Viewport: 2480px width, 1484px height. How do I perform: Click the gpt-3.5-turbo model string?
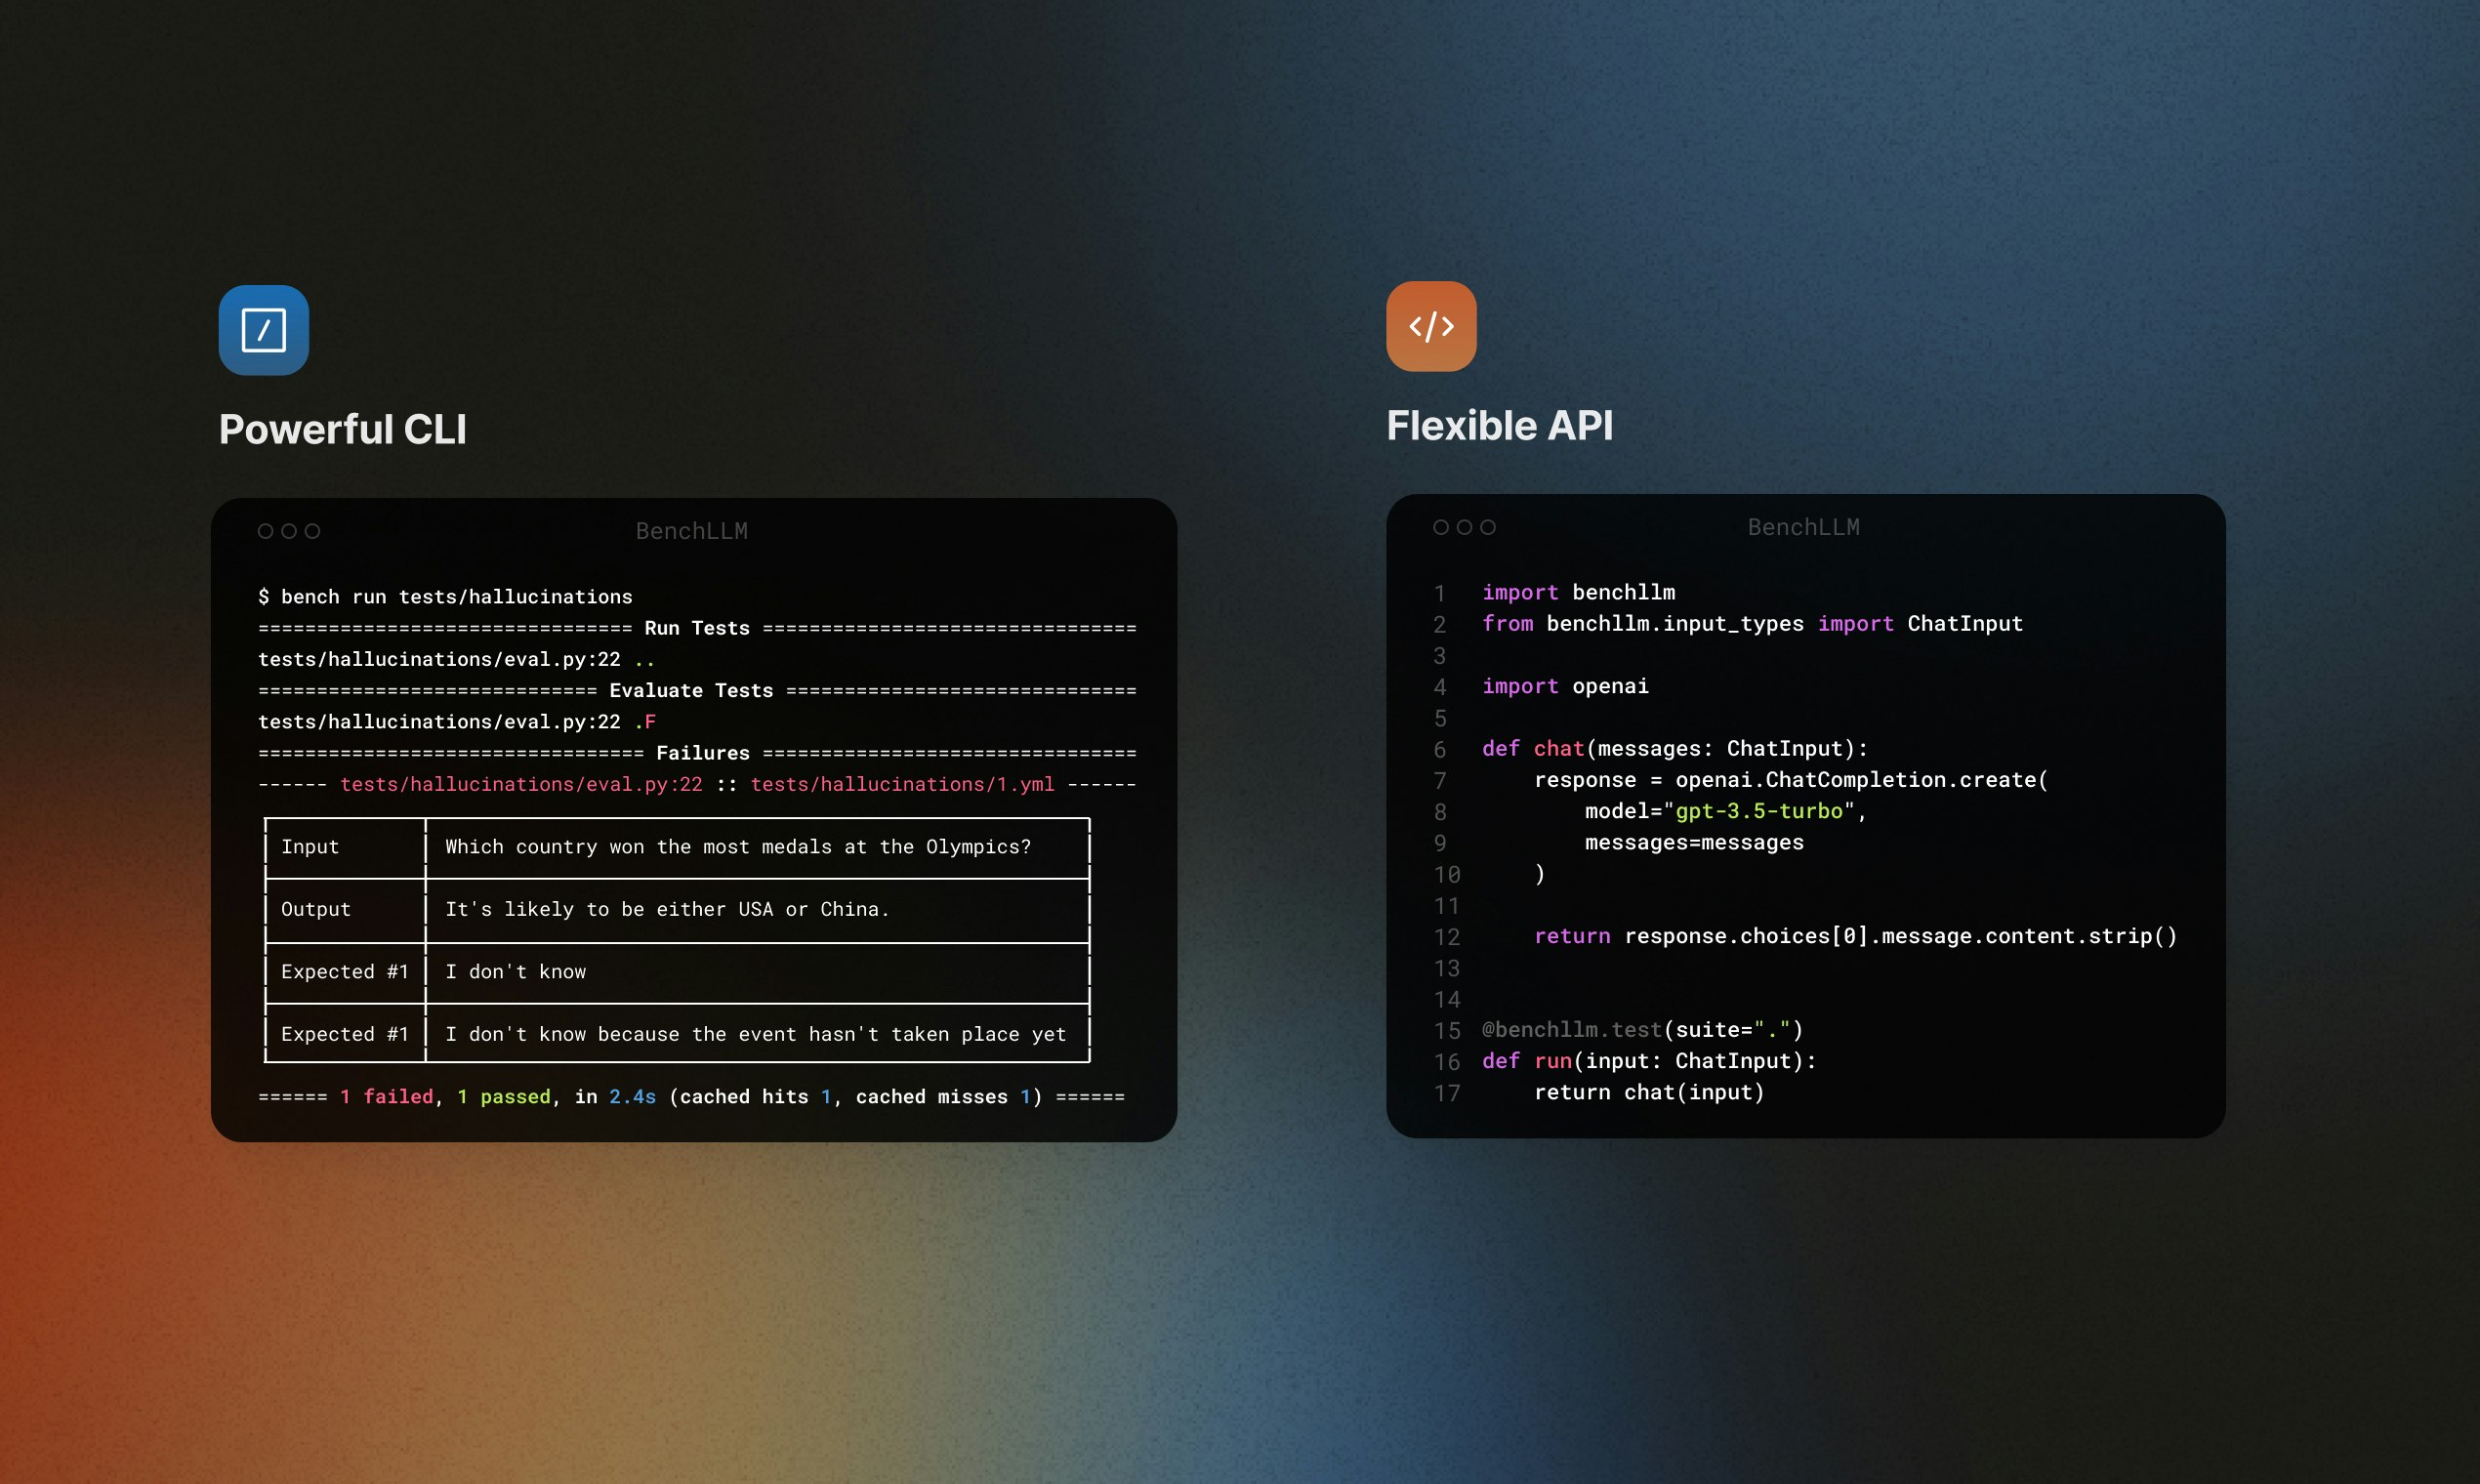1758,811
